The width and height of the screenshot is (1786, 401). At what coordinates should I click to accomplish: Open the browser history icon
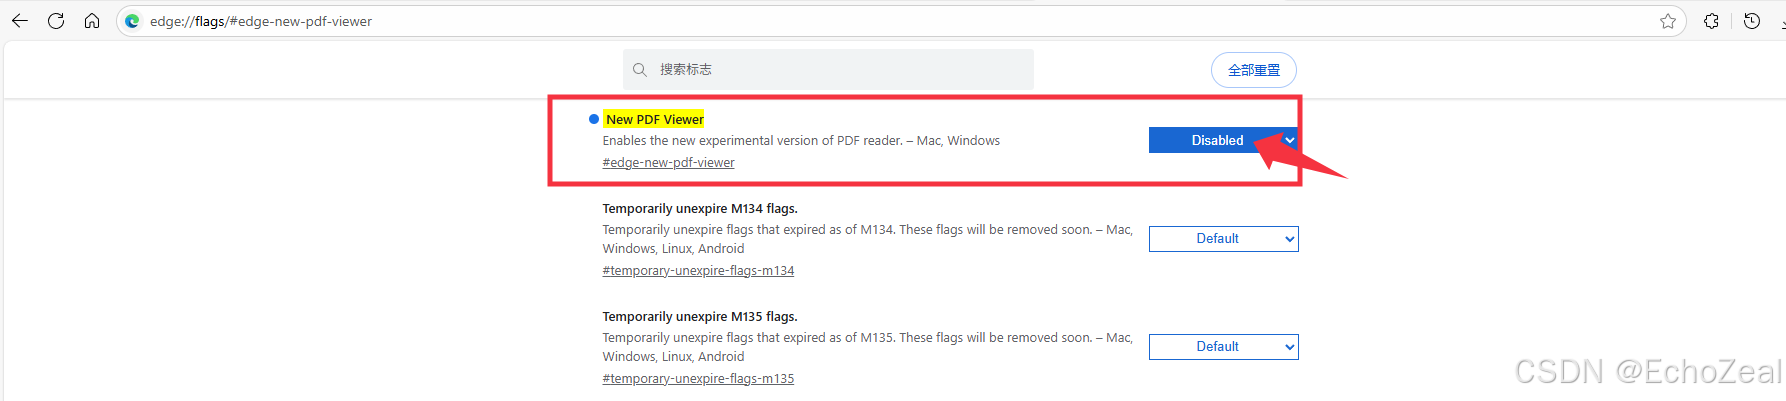(x=1752, y=21)
